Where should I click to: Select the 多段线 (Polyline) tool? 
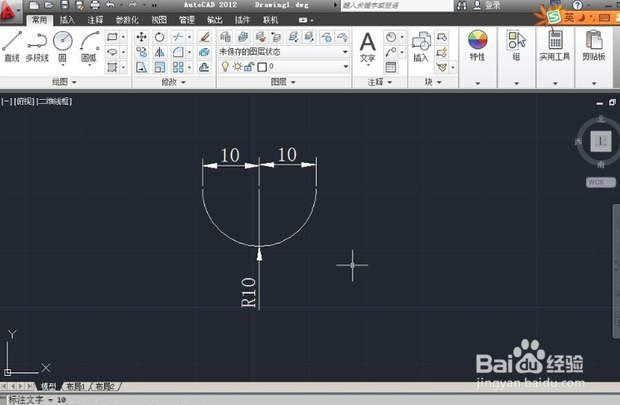tap(37, 46)
